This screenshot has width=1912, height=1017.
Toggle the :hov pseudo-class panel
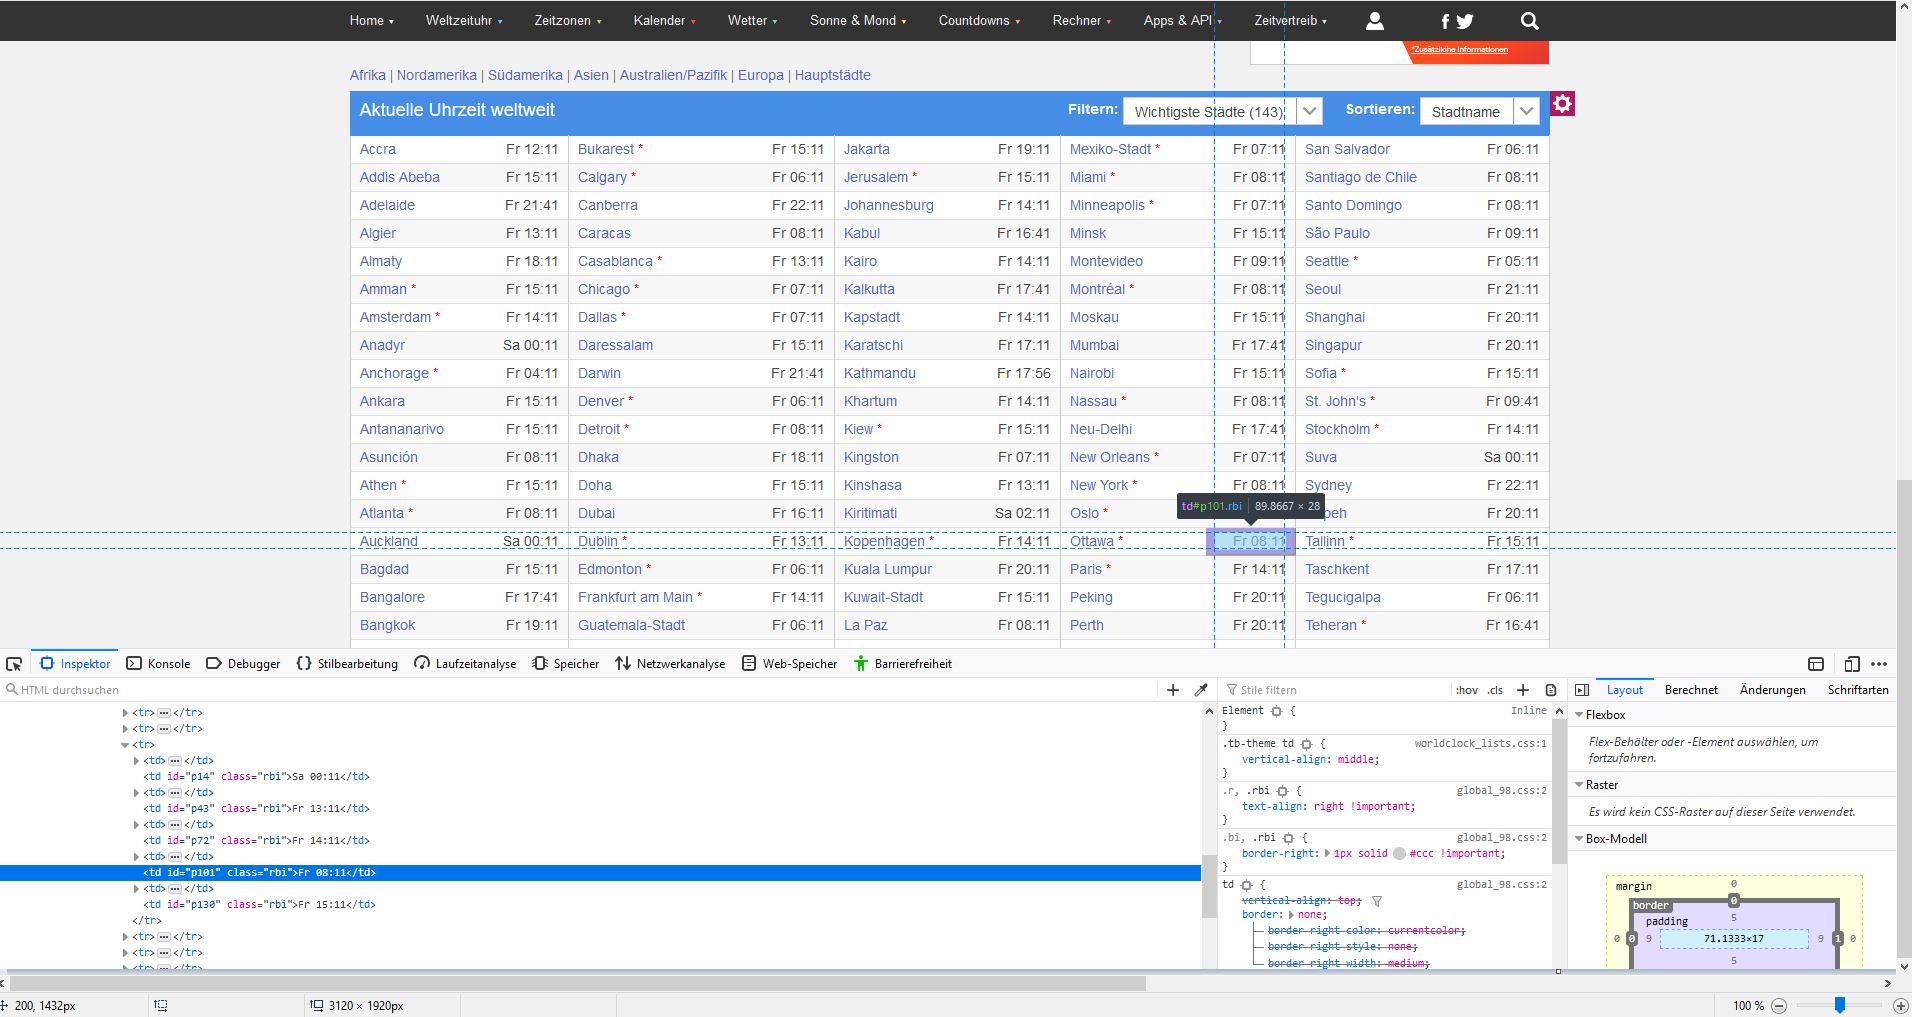(x=1465, y=689)
